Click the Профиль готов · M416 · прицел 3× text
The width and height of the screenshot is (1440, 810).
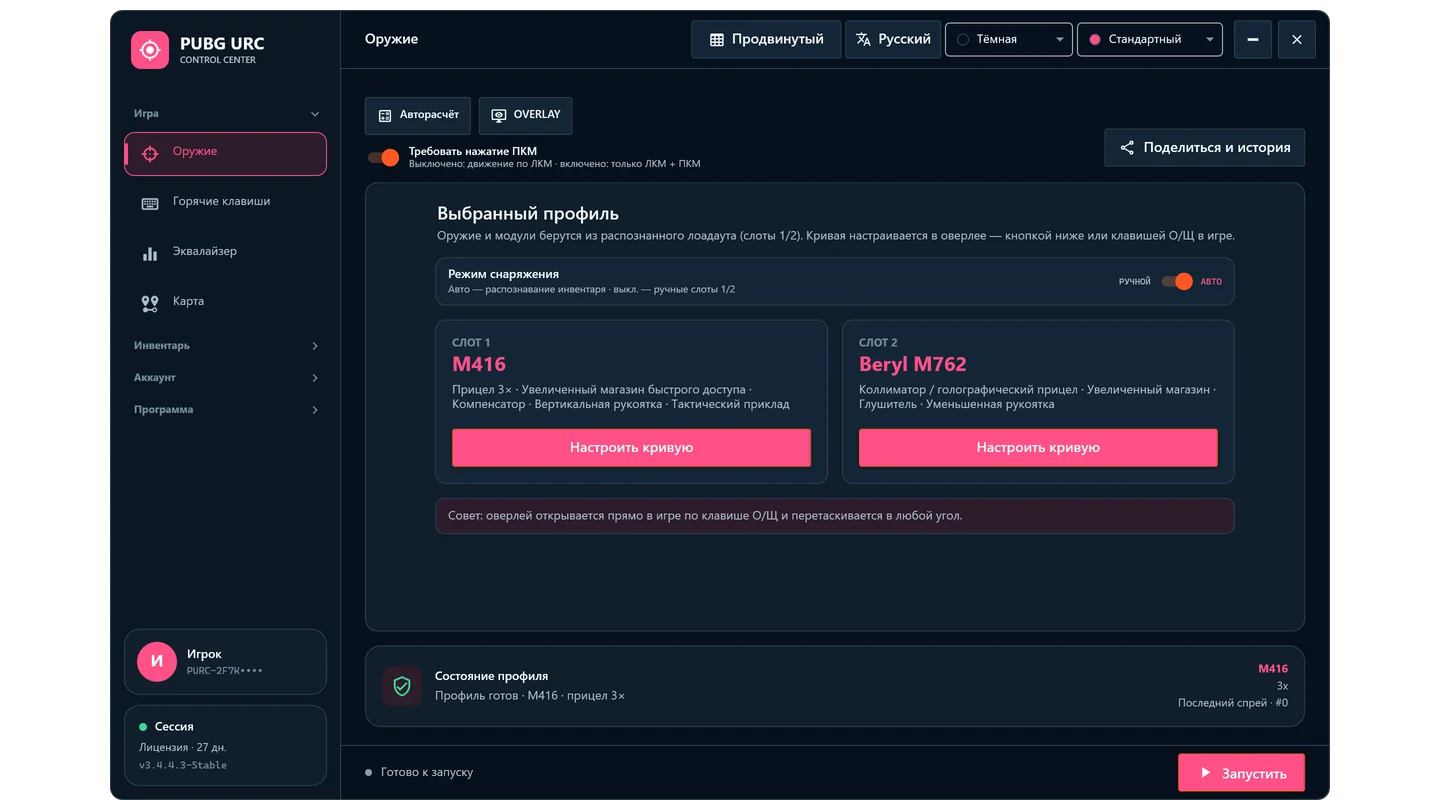coord(530,696)
